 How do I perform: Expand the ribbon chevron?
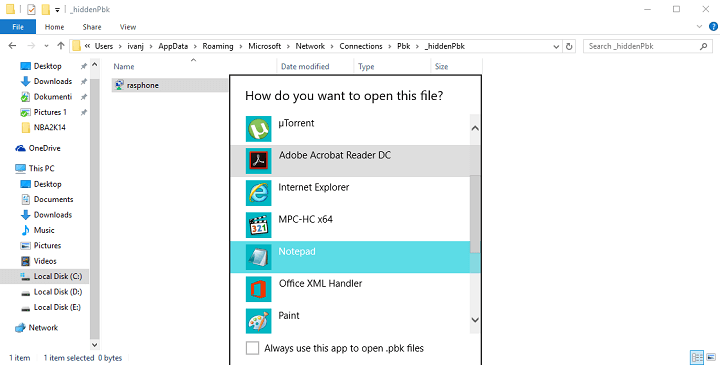(x=699, y=27)
